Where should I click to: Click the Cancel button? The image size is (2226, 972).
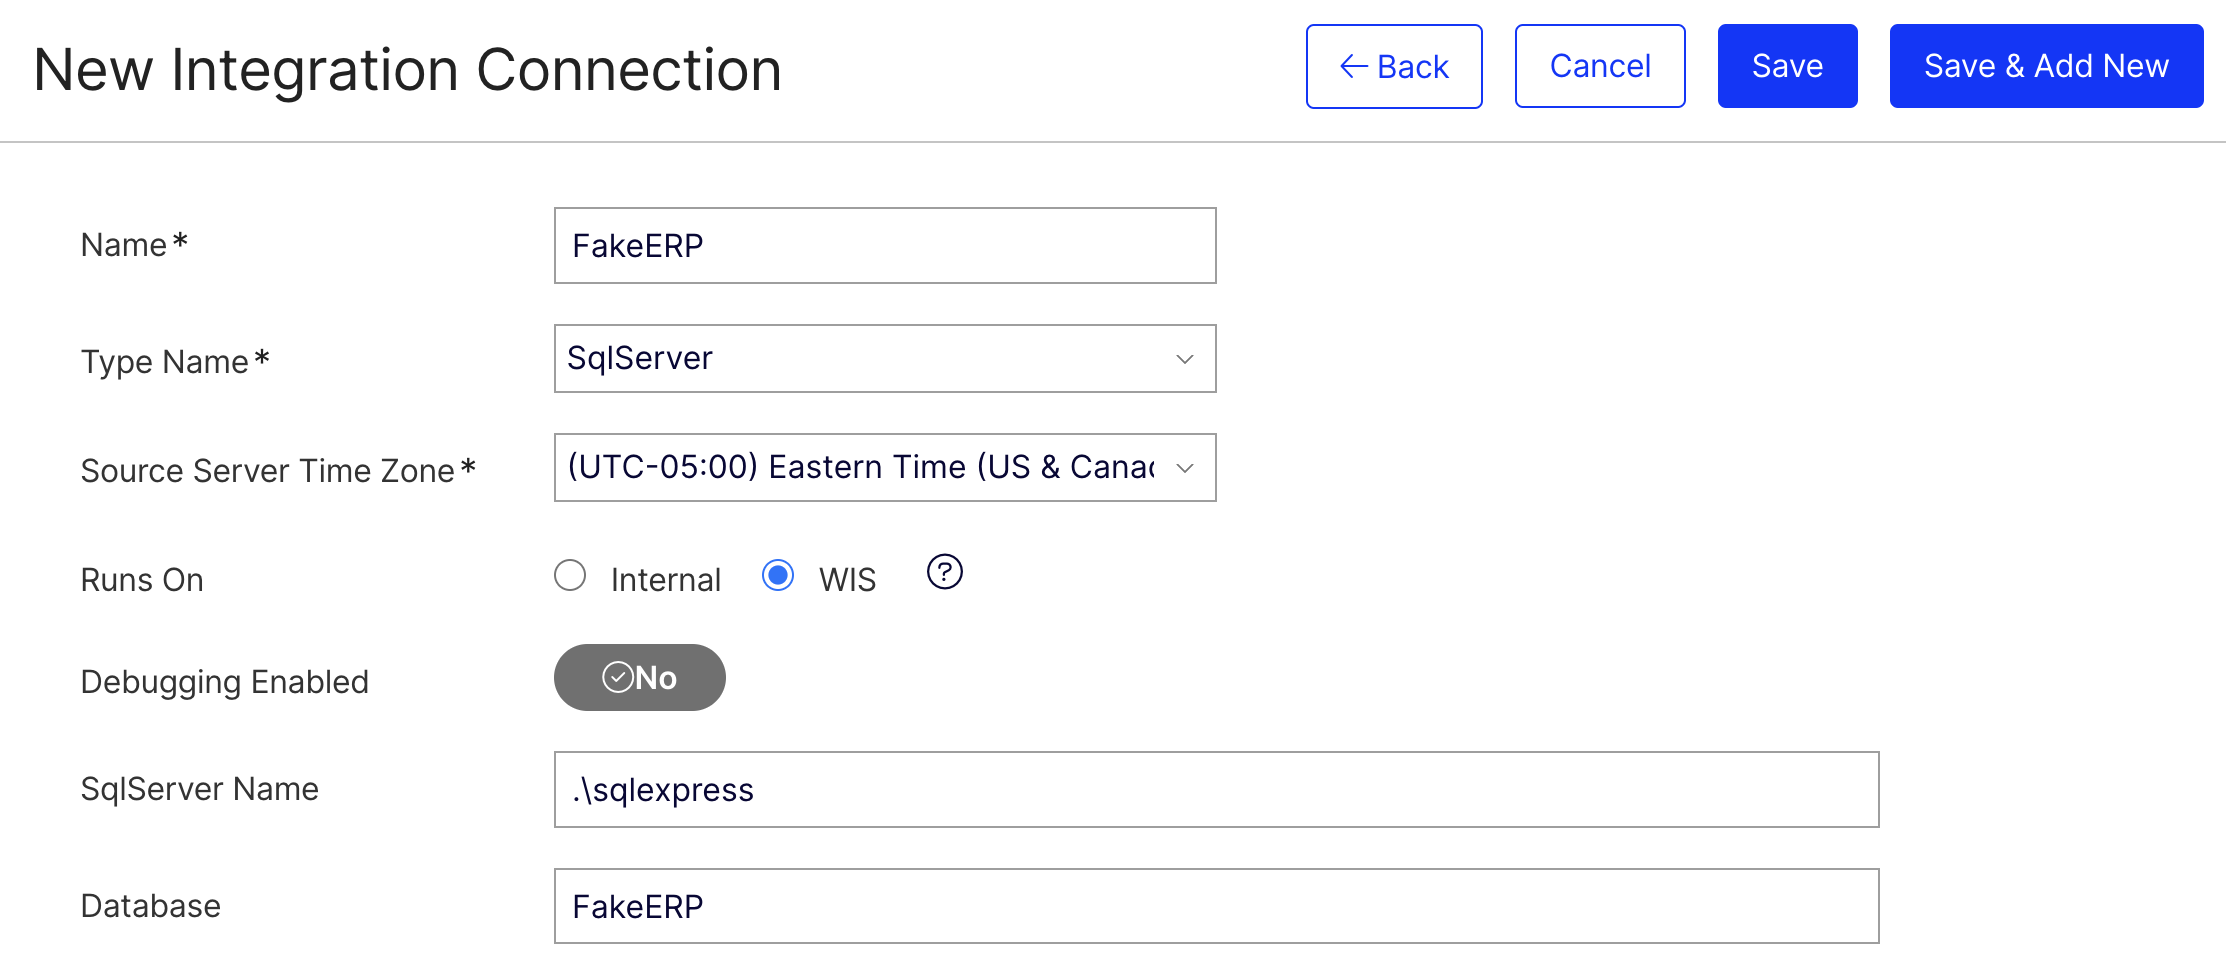pyautogui.click(x=1599, y=67)
